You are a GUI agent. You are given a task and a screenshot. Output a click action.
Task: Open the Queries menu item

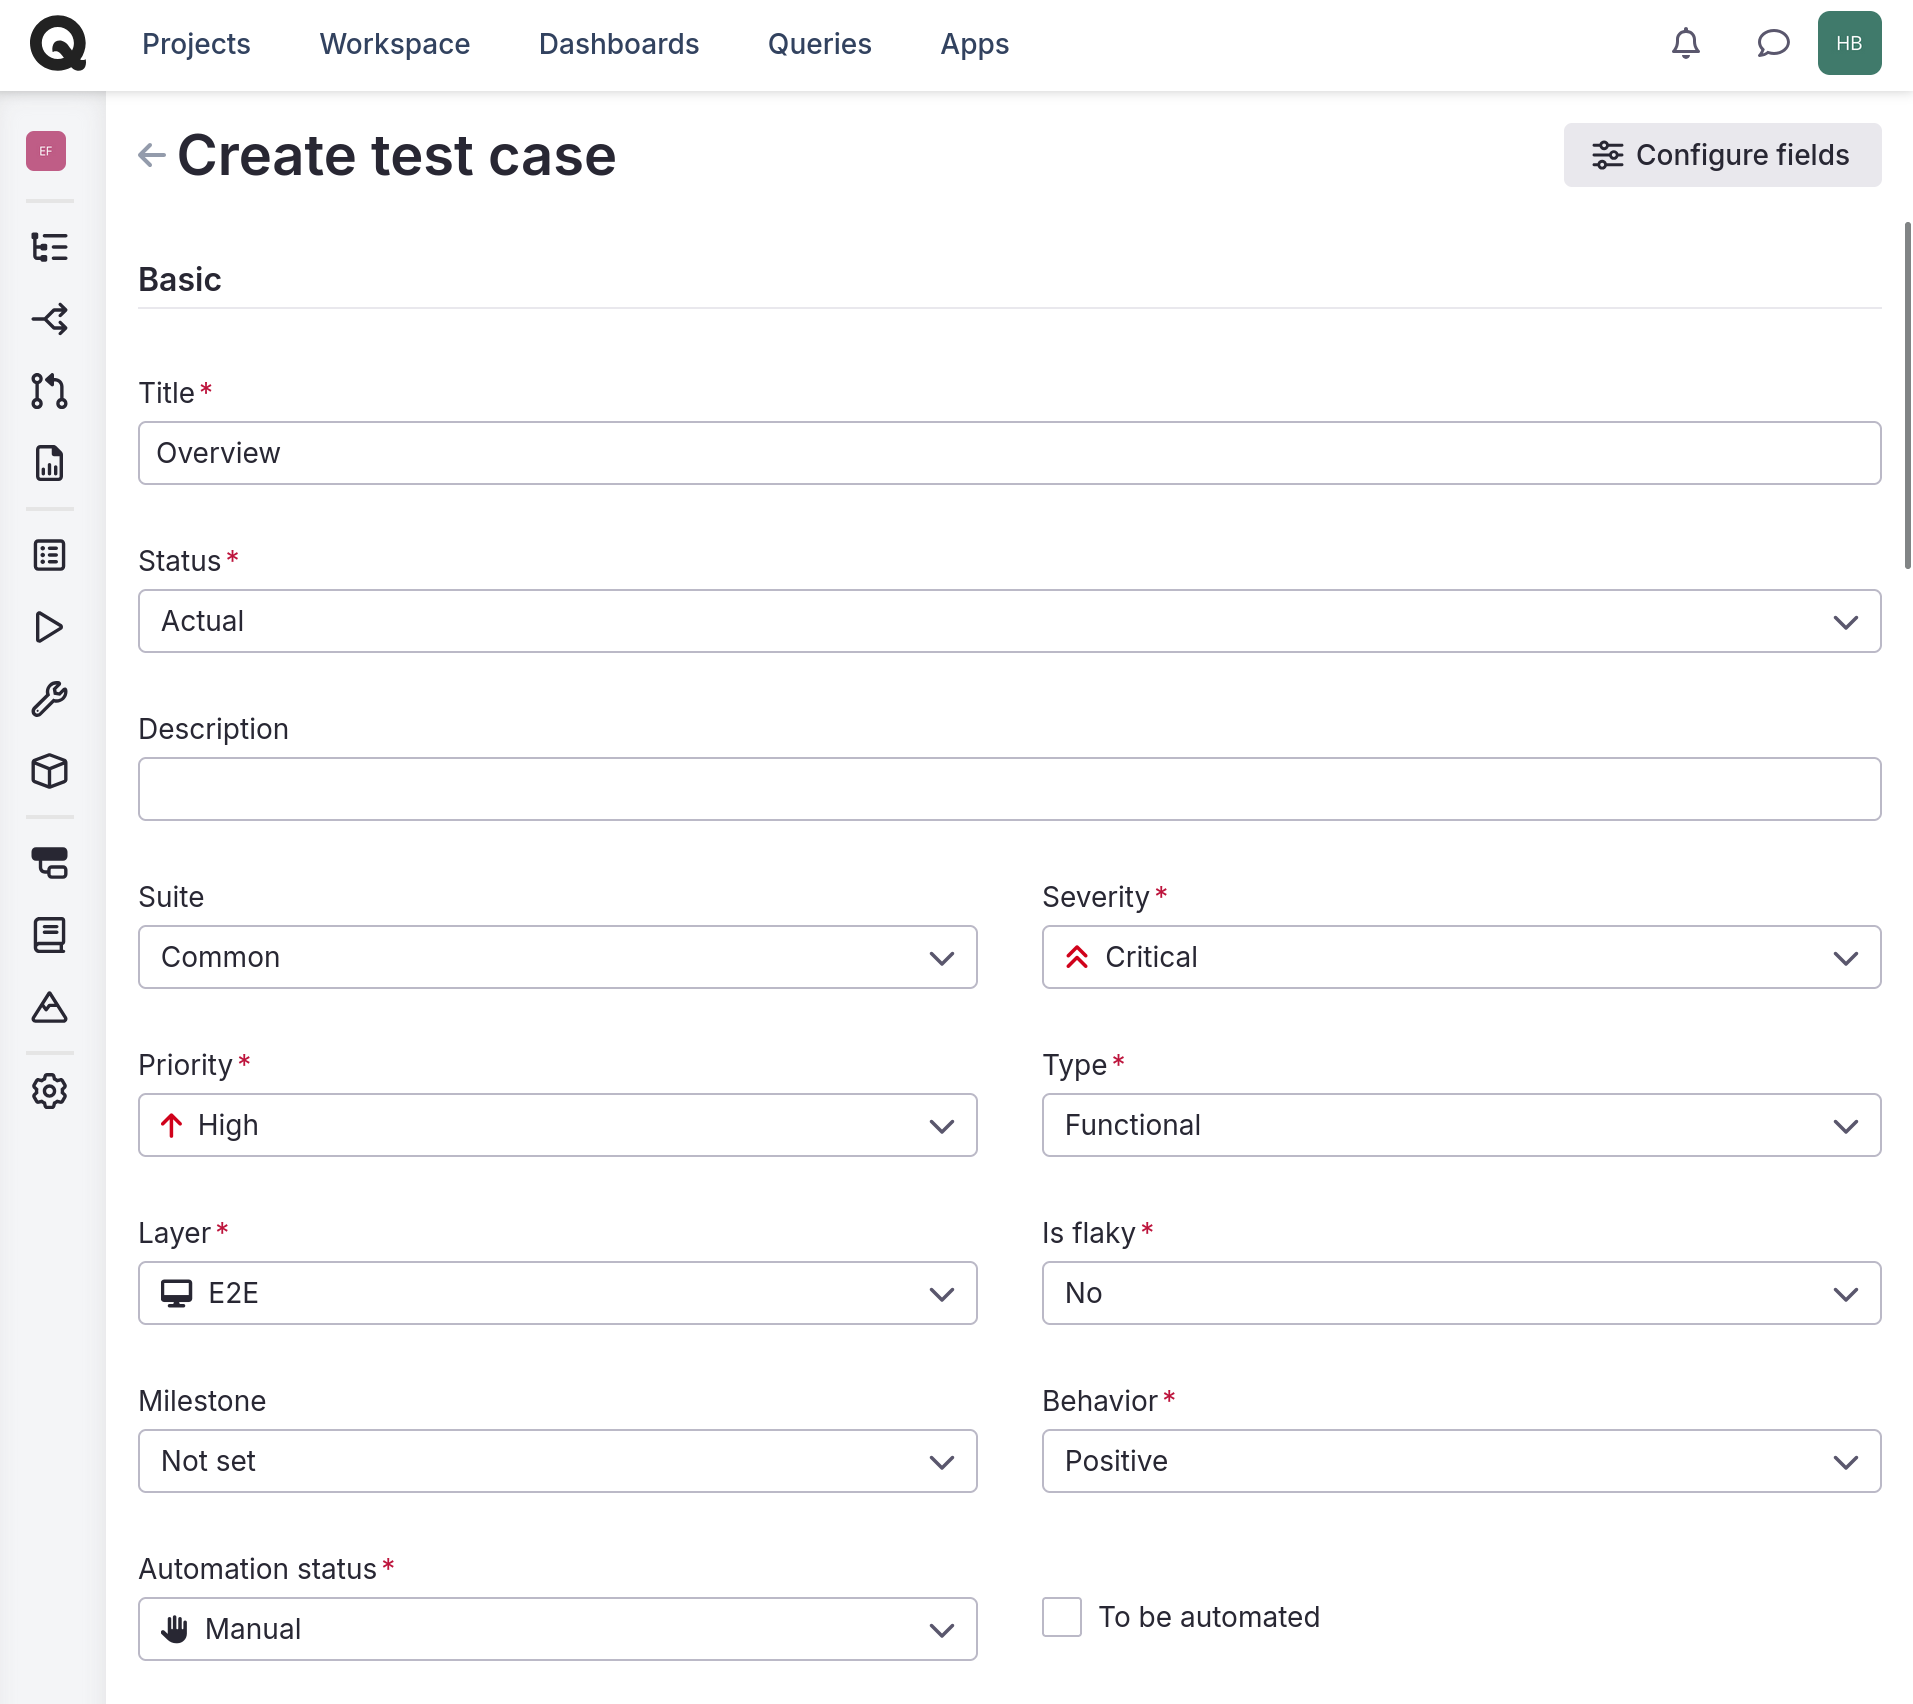tap(819, 44)
